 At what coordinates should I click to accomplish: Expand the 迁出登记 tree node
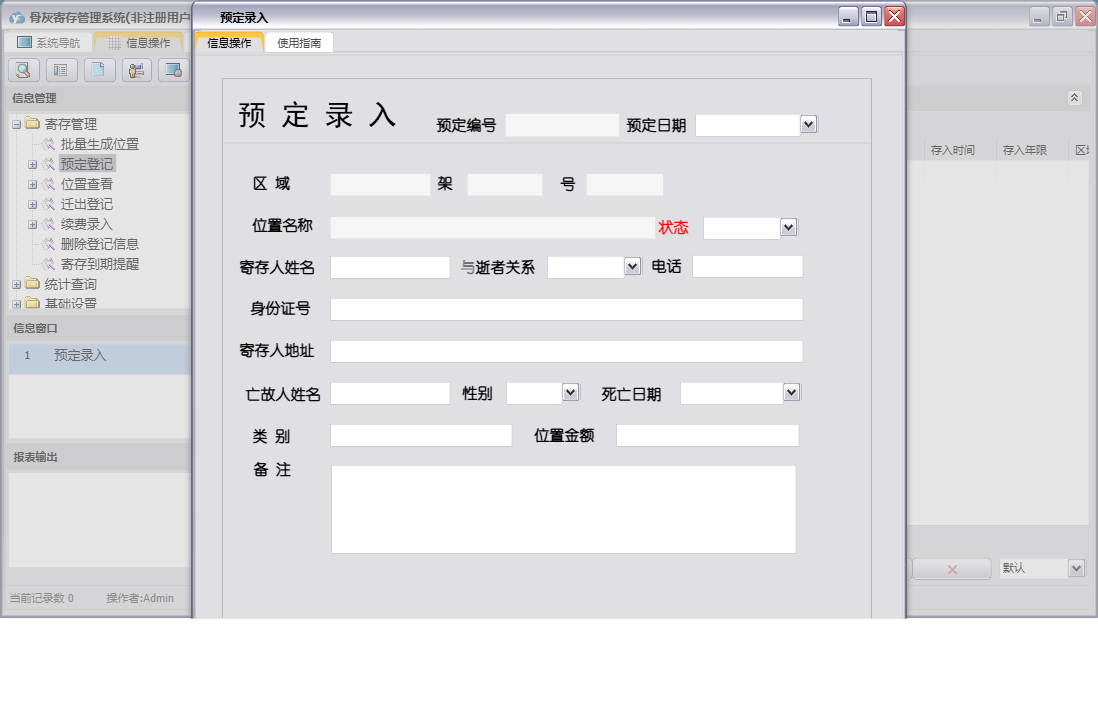34,203
